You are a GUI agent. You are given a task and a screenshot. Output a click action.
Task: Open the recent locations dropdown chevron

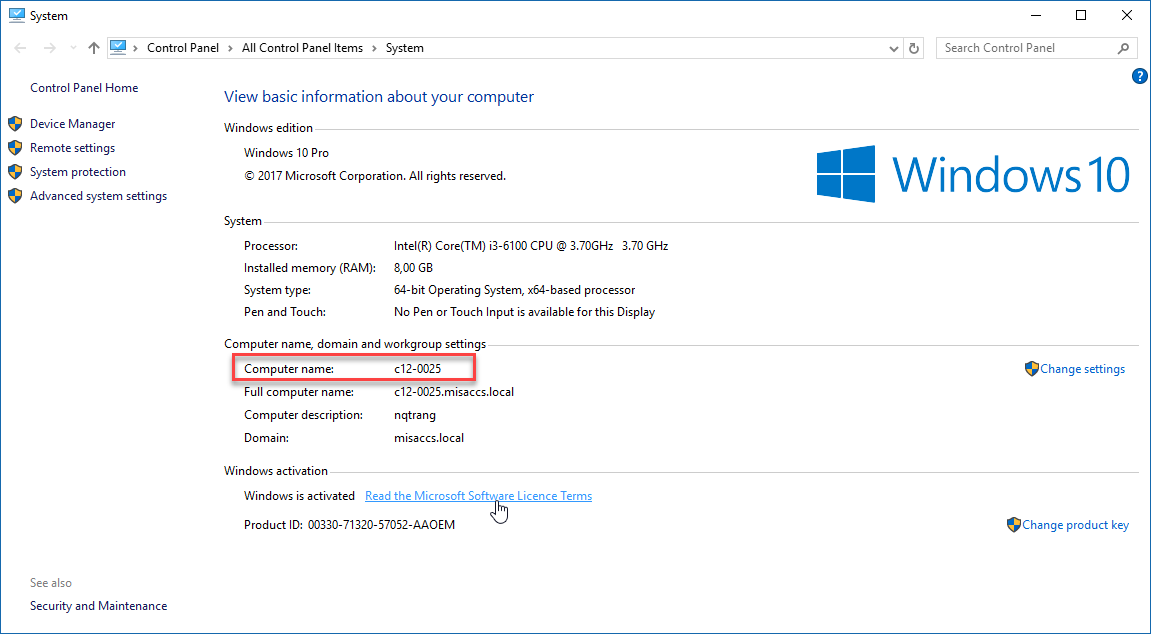73,48
